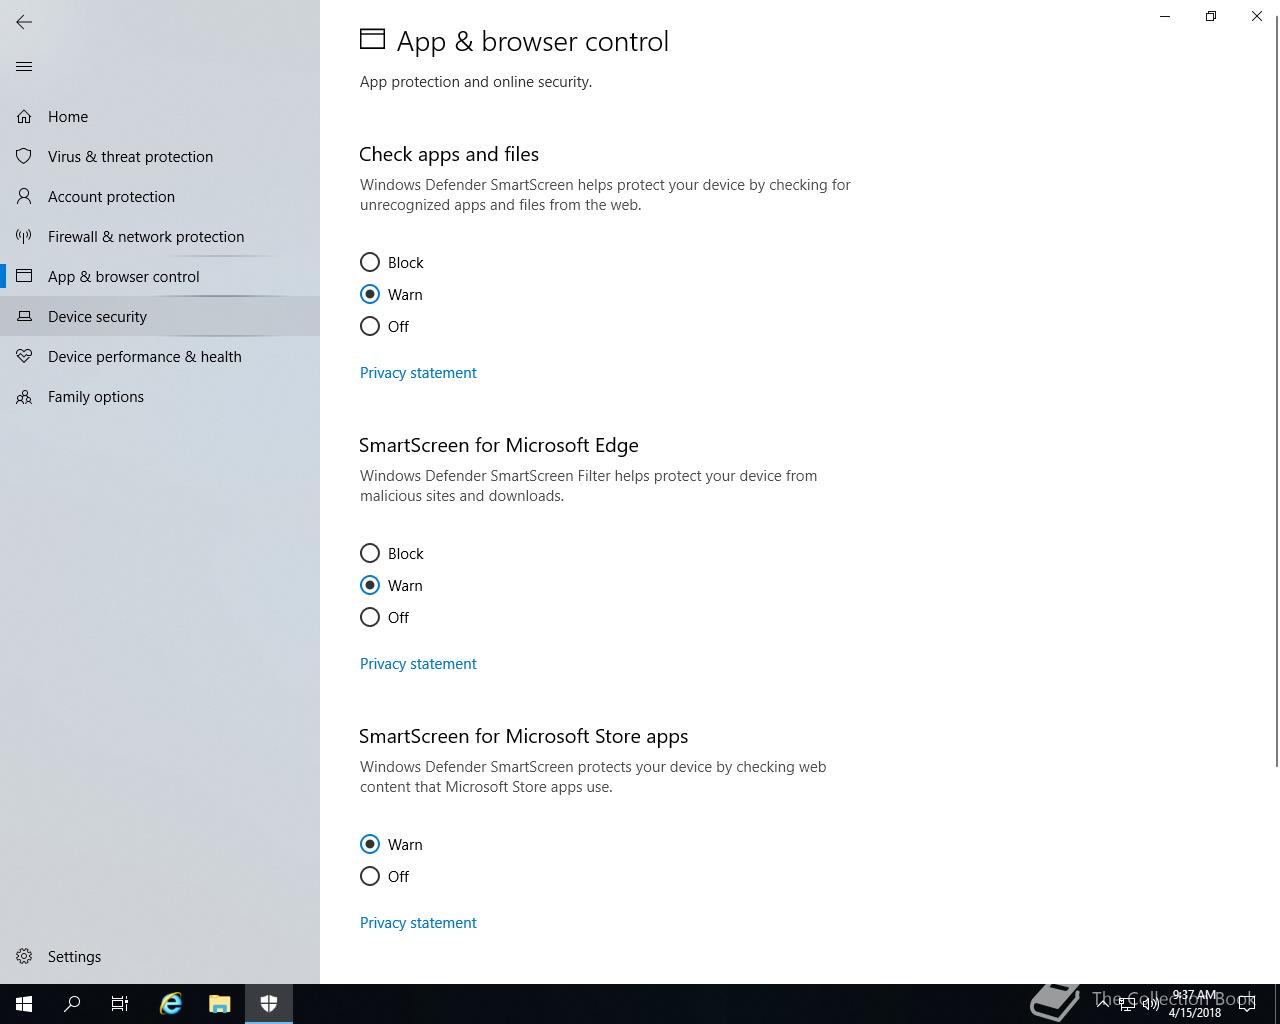This screenshot has height=1024, width=1280.
Task: Click the Home house icon
Action: tap(24, 117)
